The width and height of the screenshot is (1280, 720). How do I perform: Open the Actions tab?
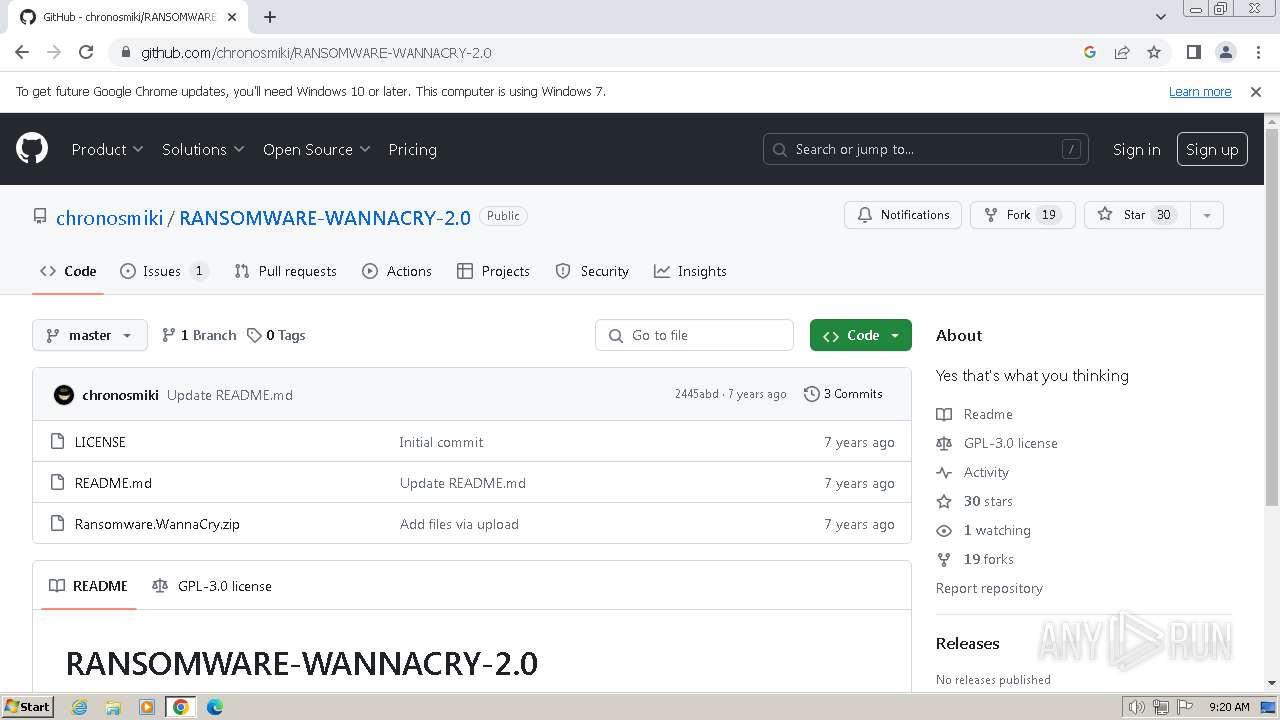coord(397,271)
